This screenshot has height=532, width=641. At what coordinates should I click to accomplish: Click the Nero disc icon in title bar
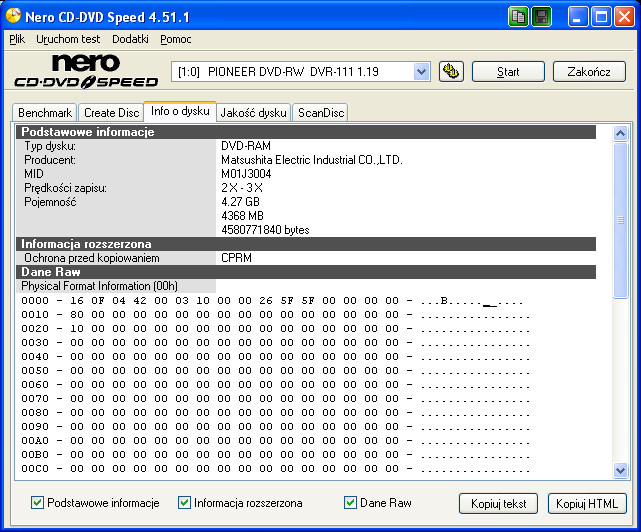tap(13, 16)
